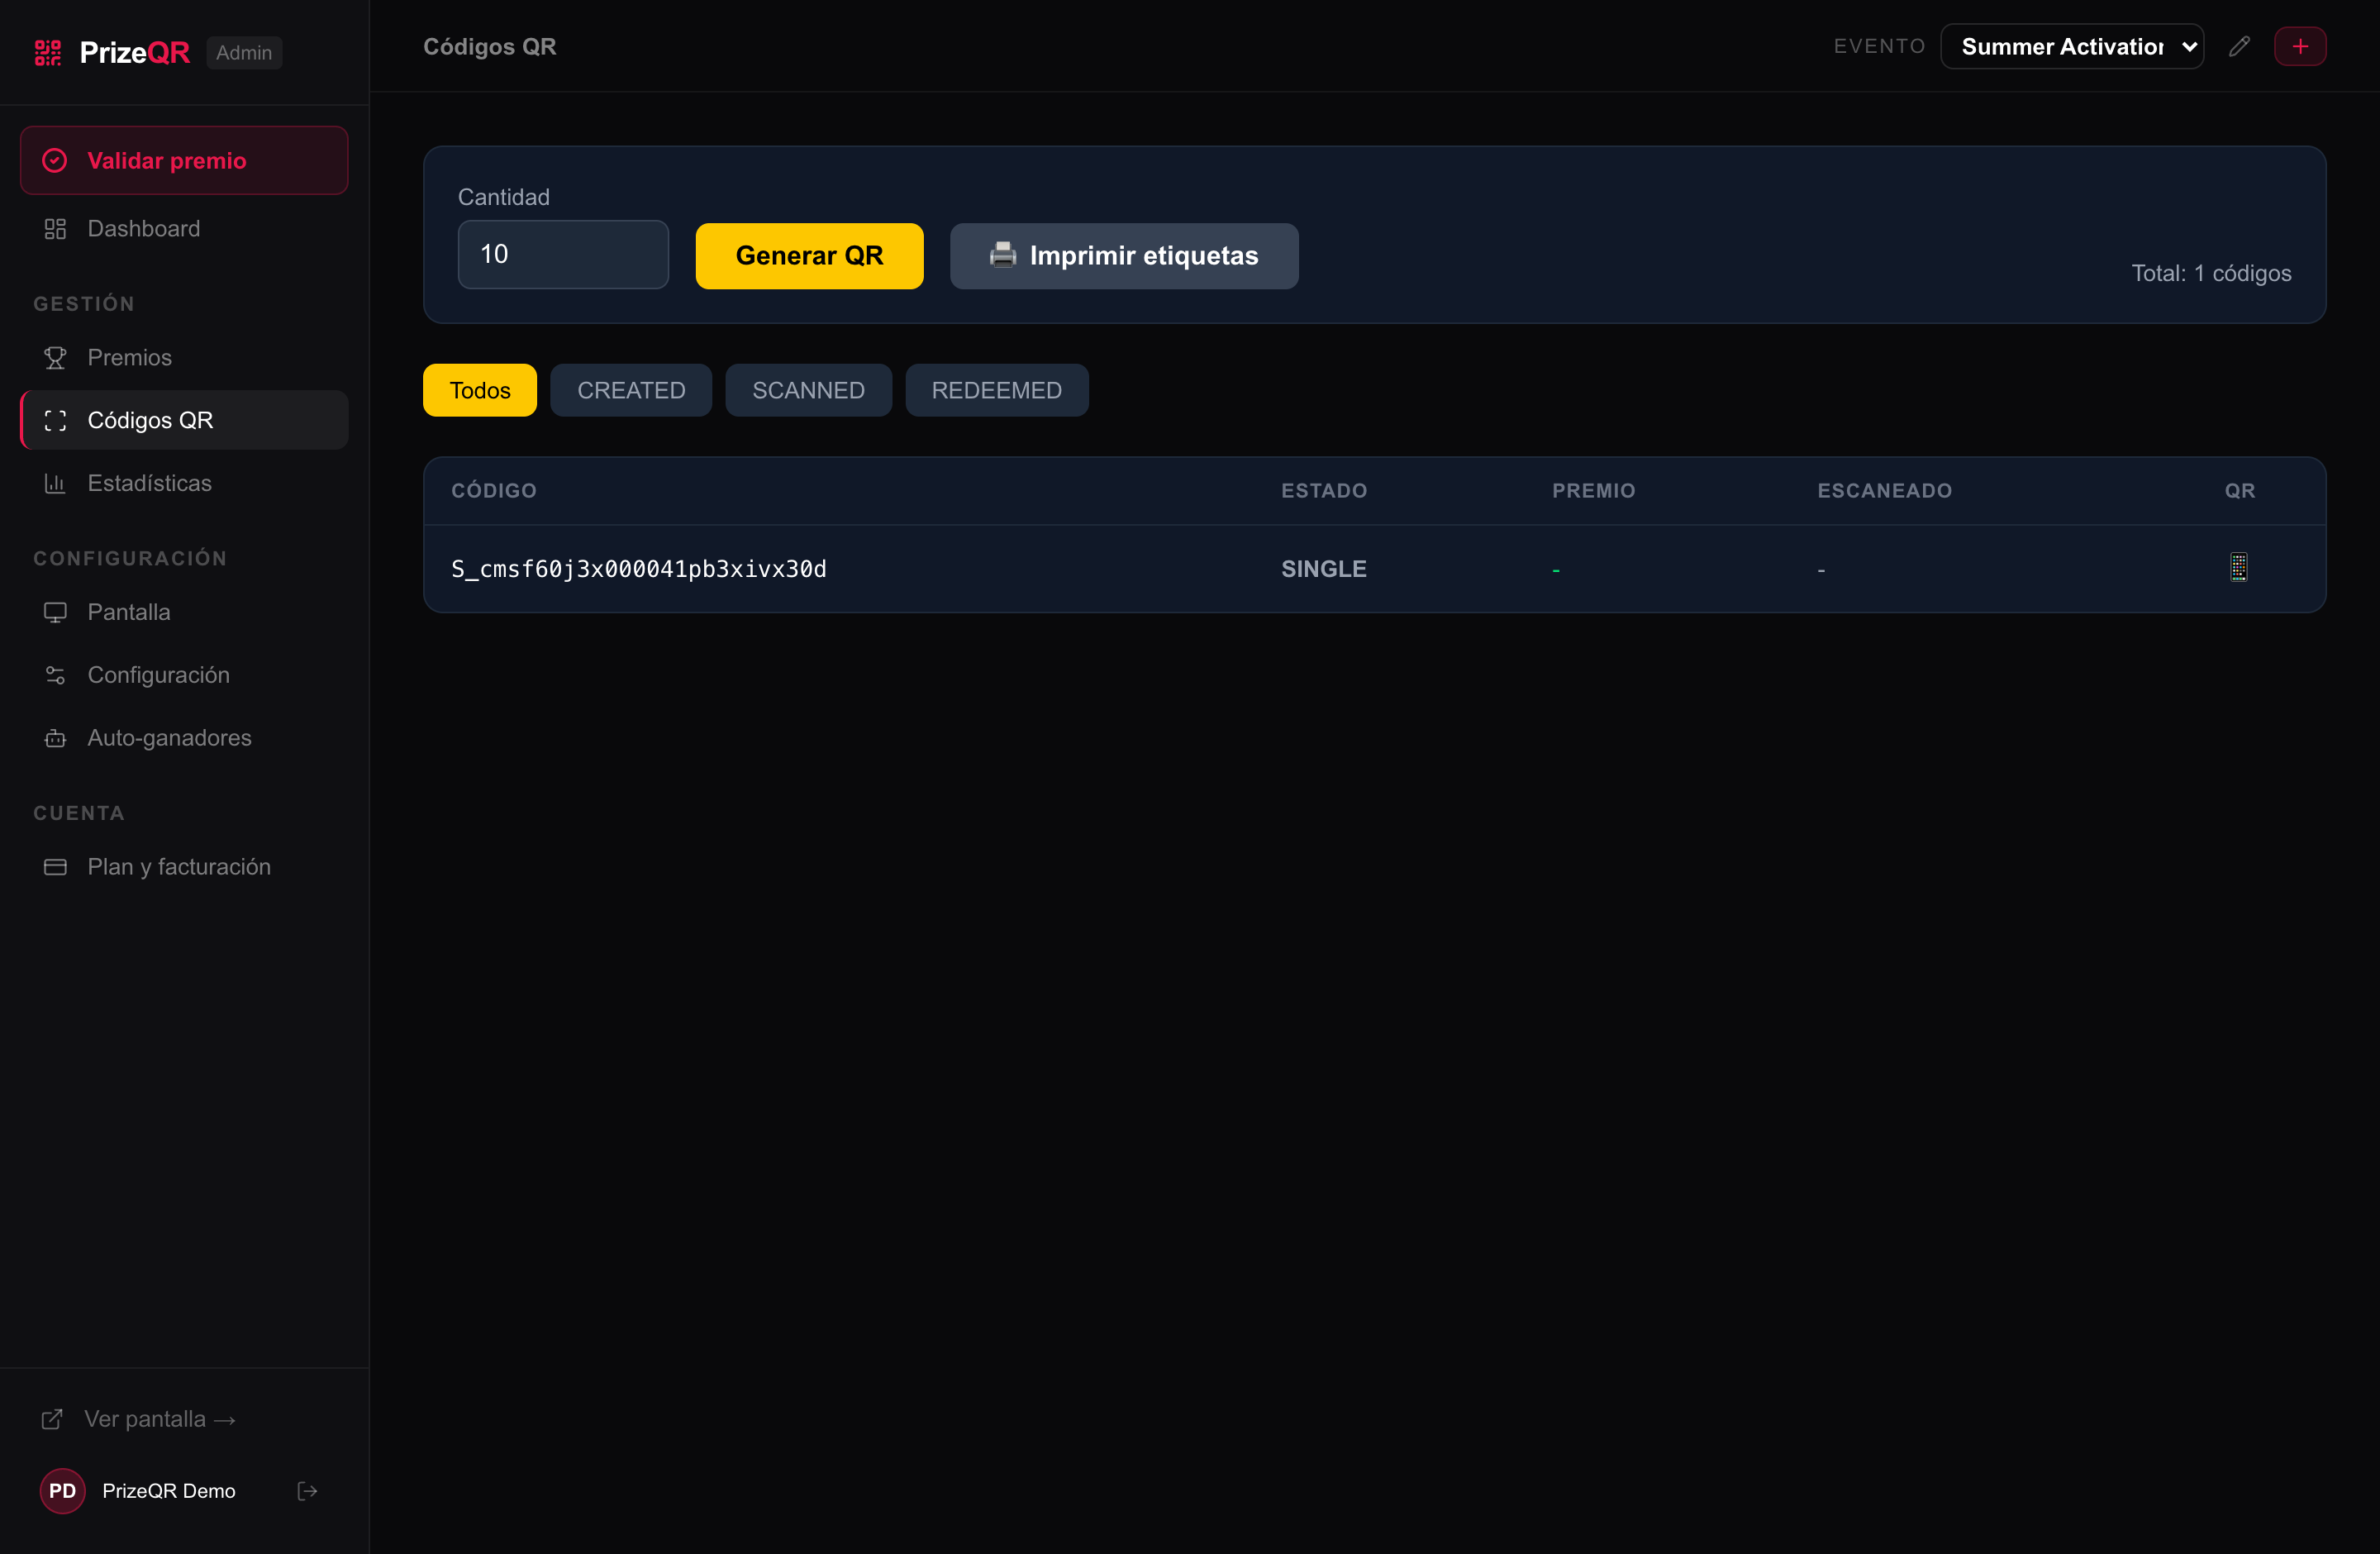Click PrizeQR Demo account name

(x=169, y=1491)
